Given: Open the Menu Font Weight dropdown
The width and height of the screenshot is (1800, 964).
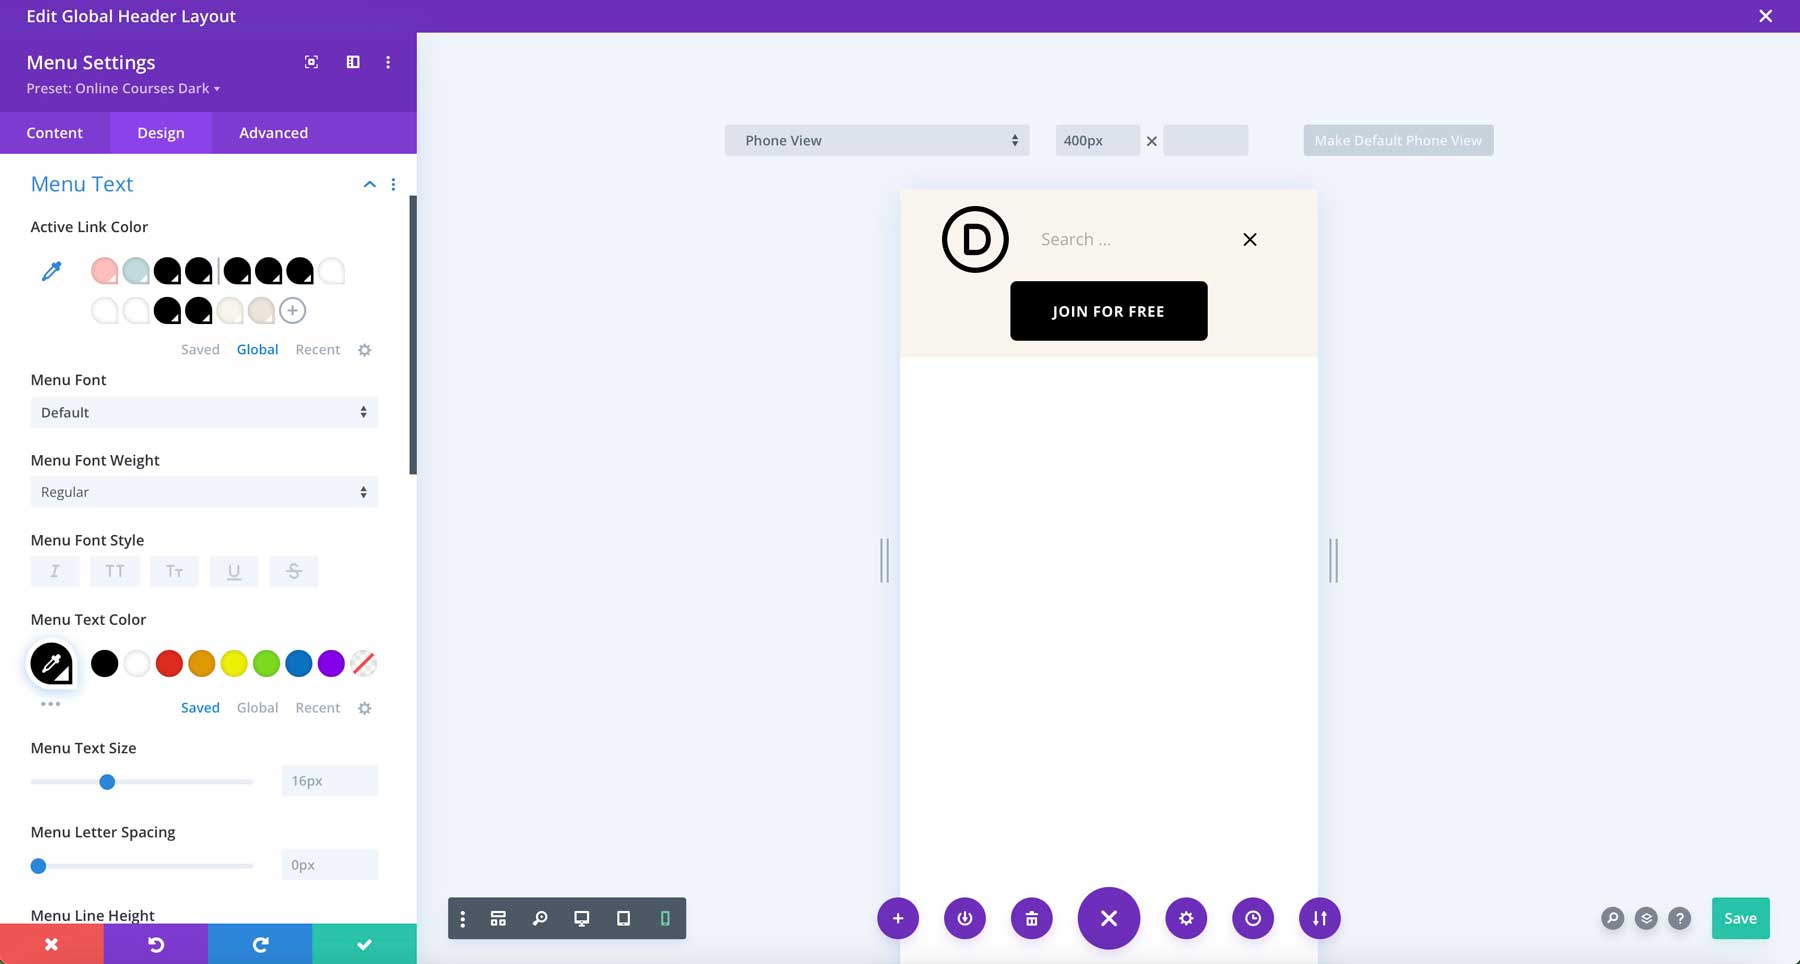Looking at the screenshot, I should click(x=204, y=492).
